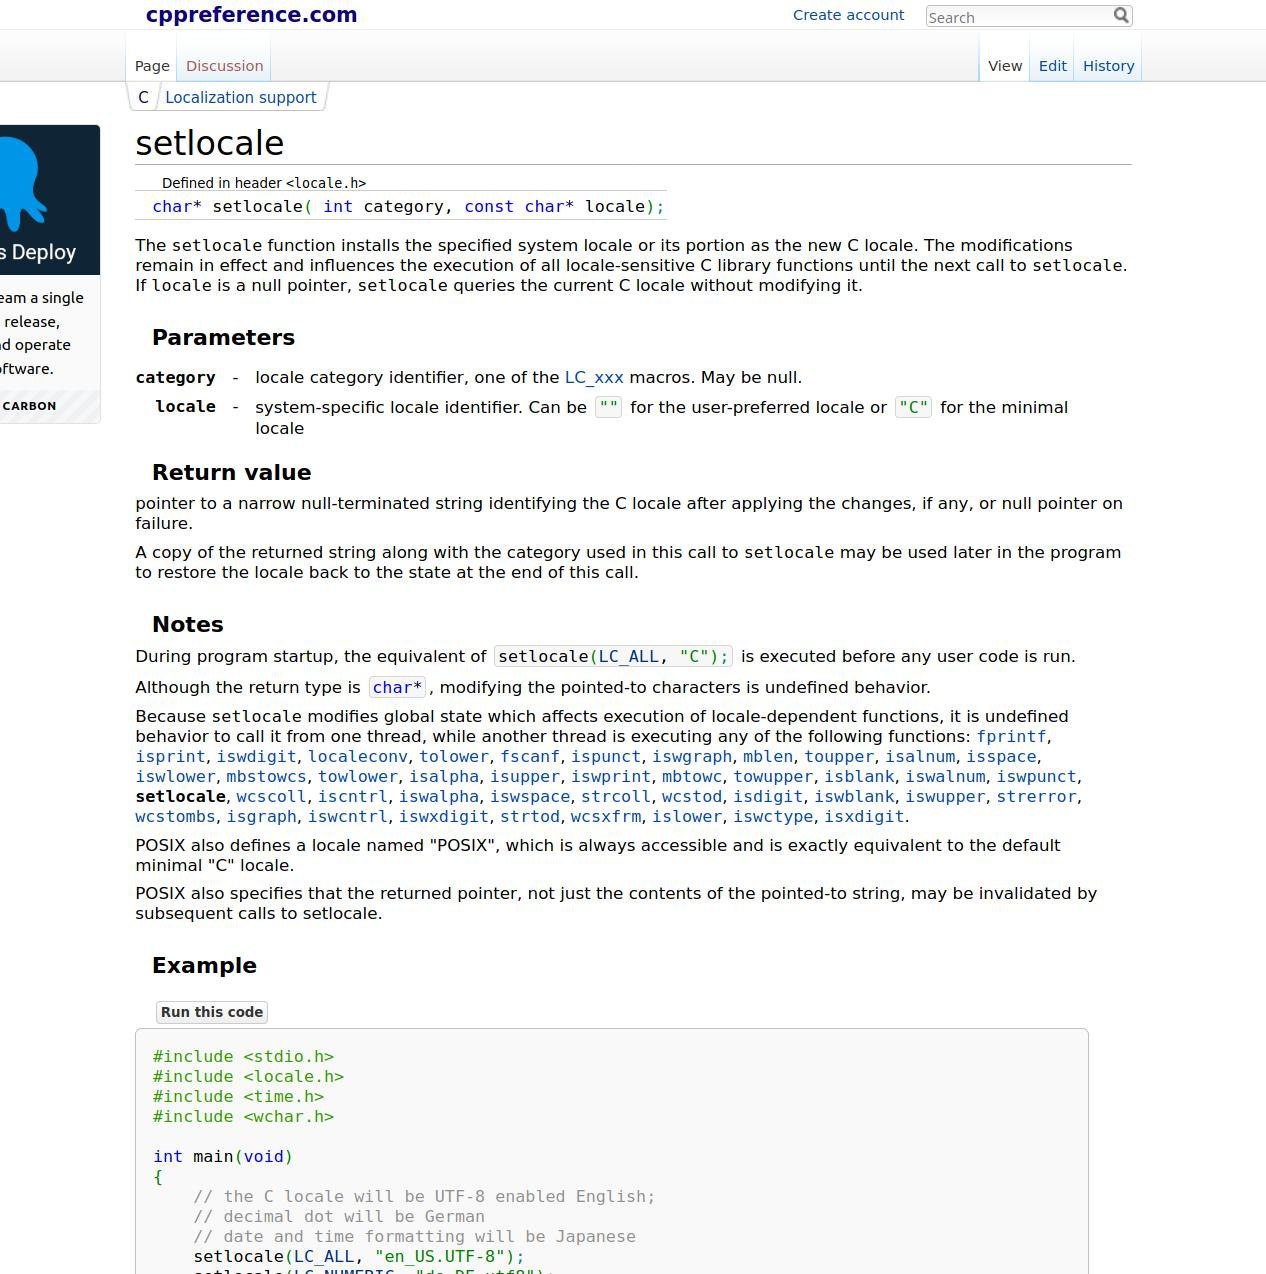Open the towupper link

[x=773, y=777]
